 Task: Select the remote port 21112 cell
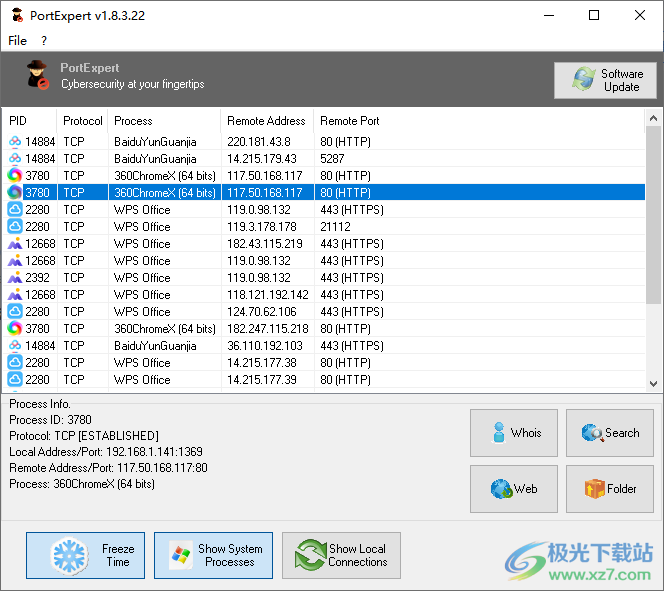click(x=335, y=226)
